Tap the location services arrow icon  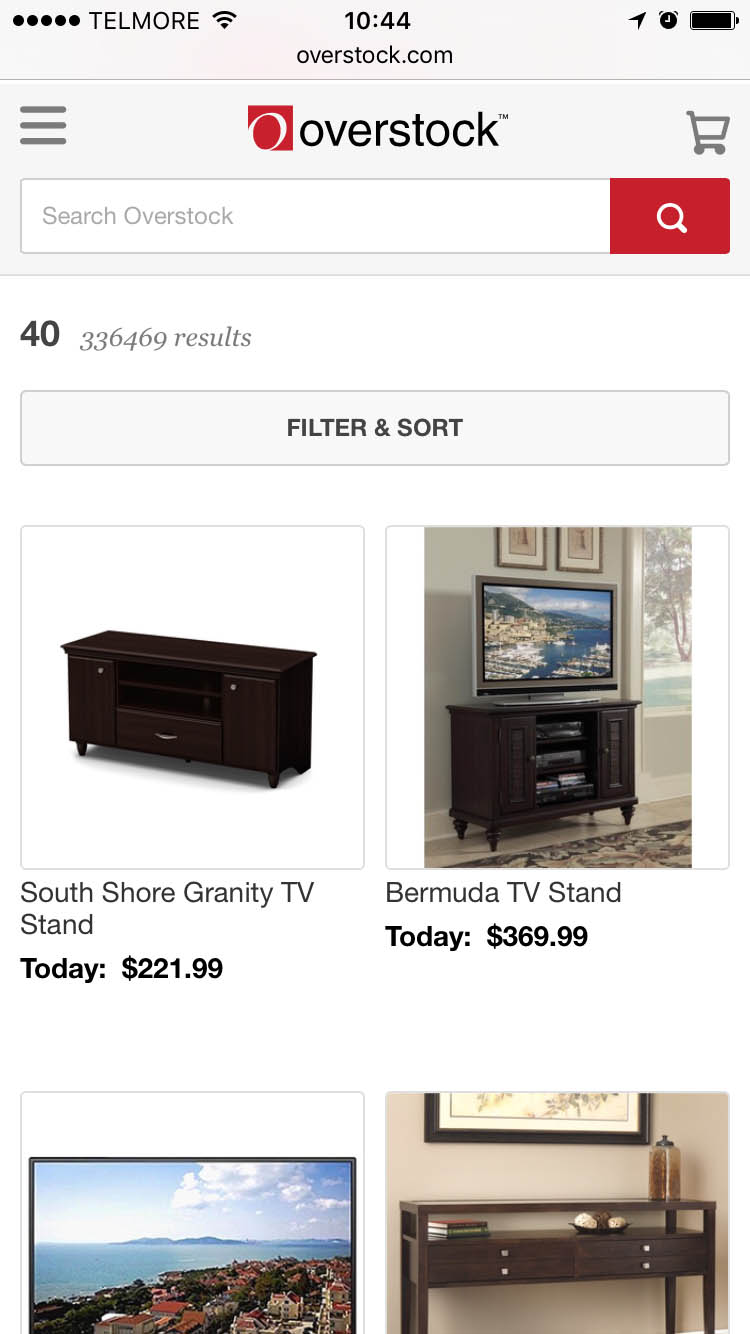pyautogui.click(x=637, y=20)
